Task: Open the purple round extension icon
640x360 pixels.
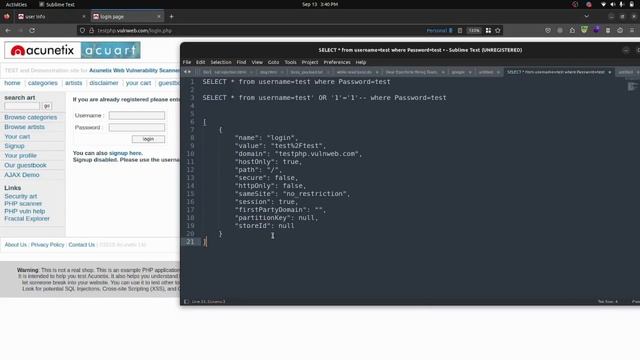Action: (596, 30)
